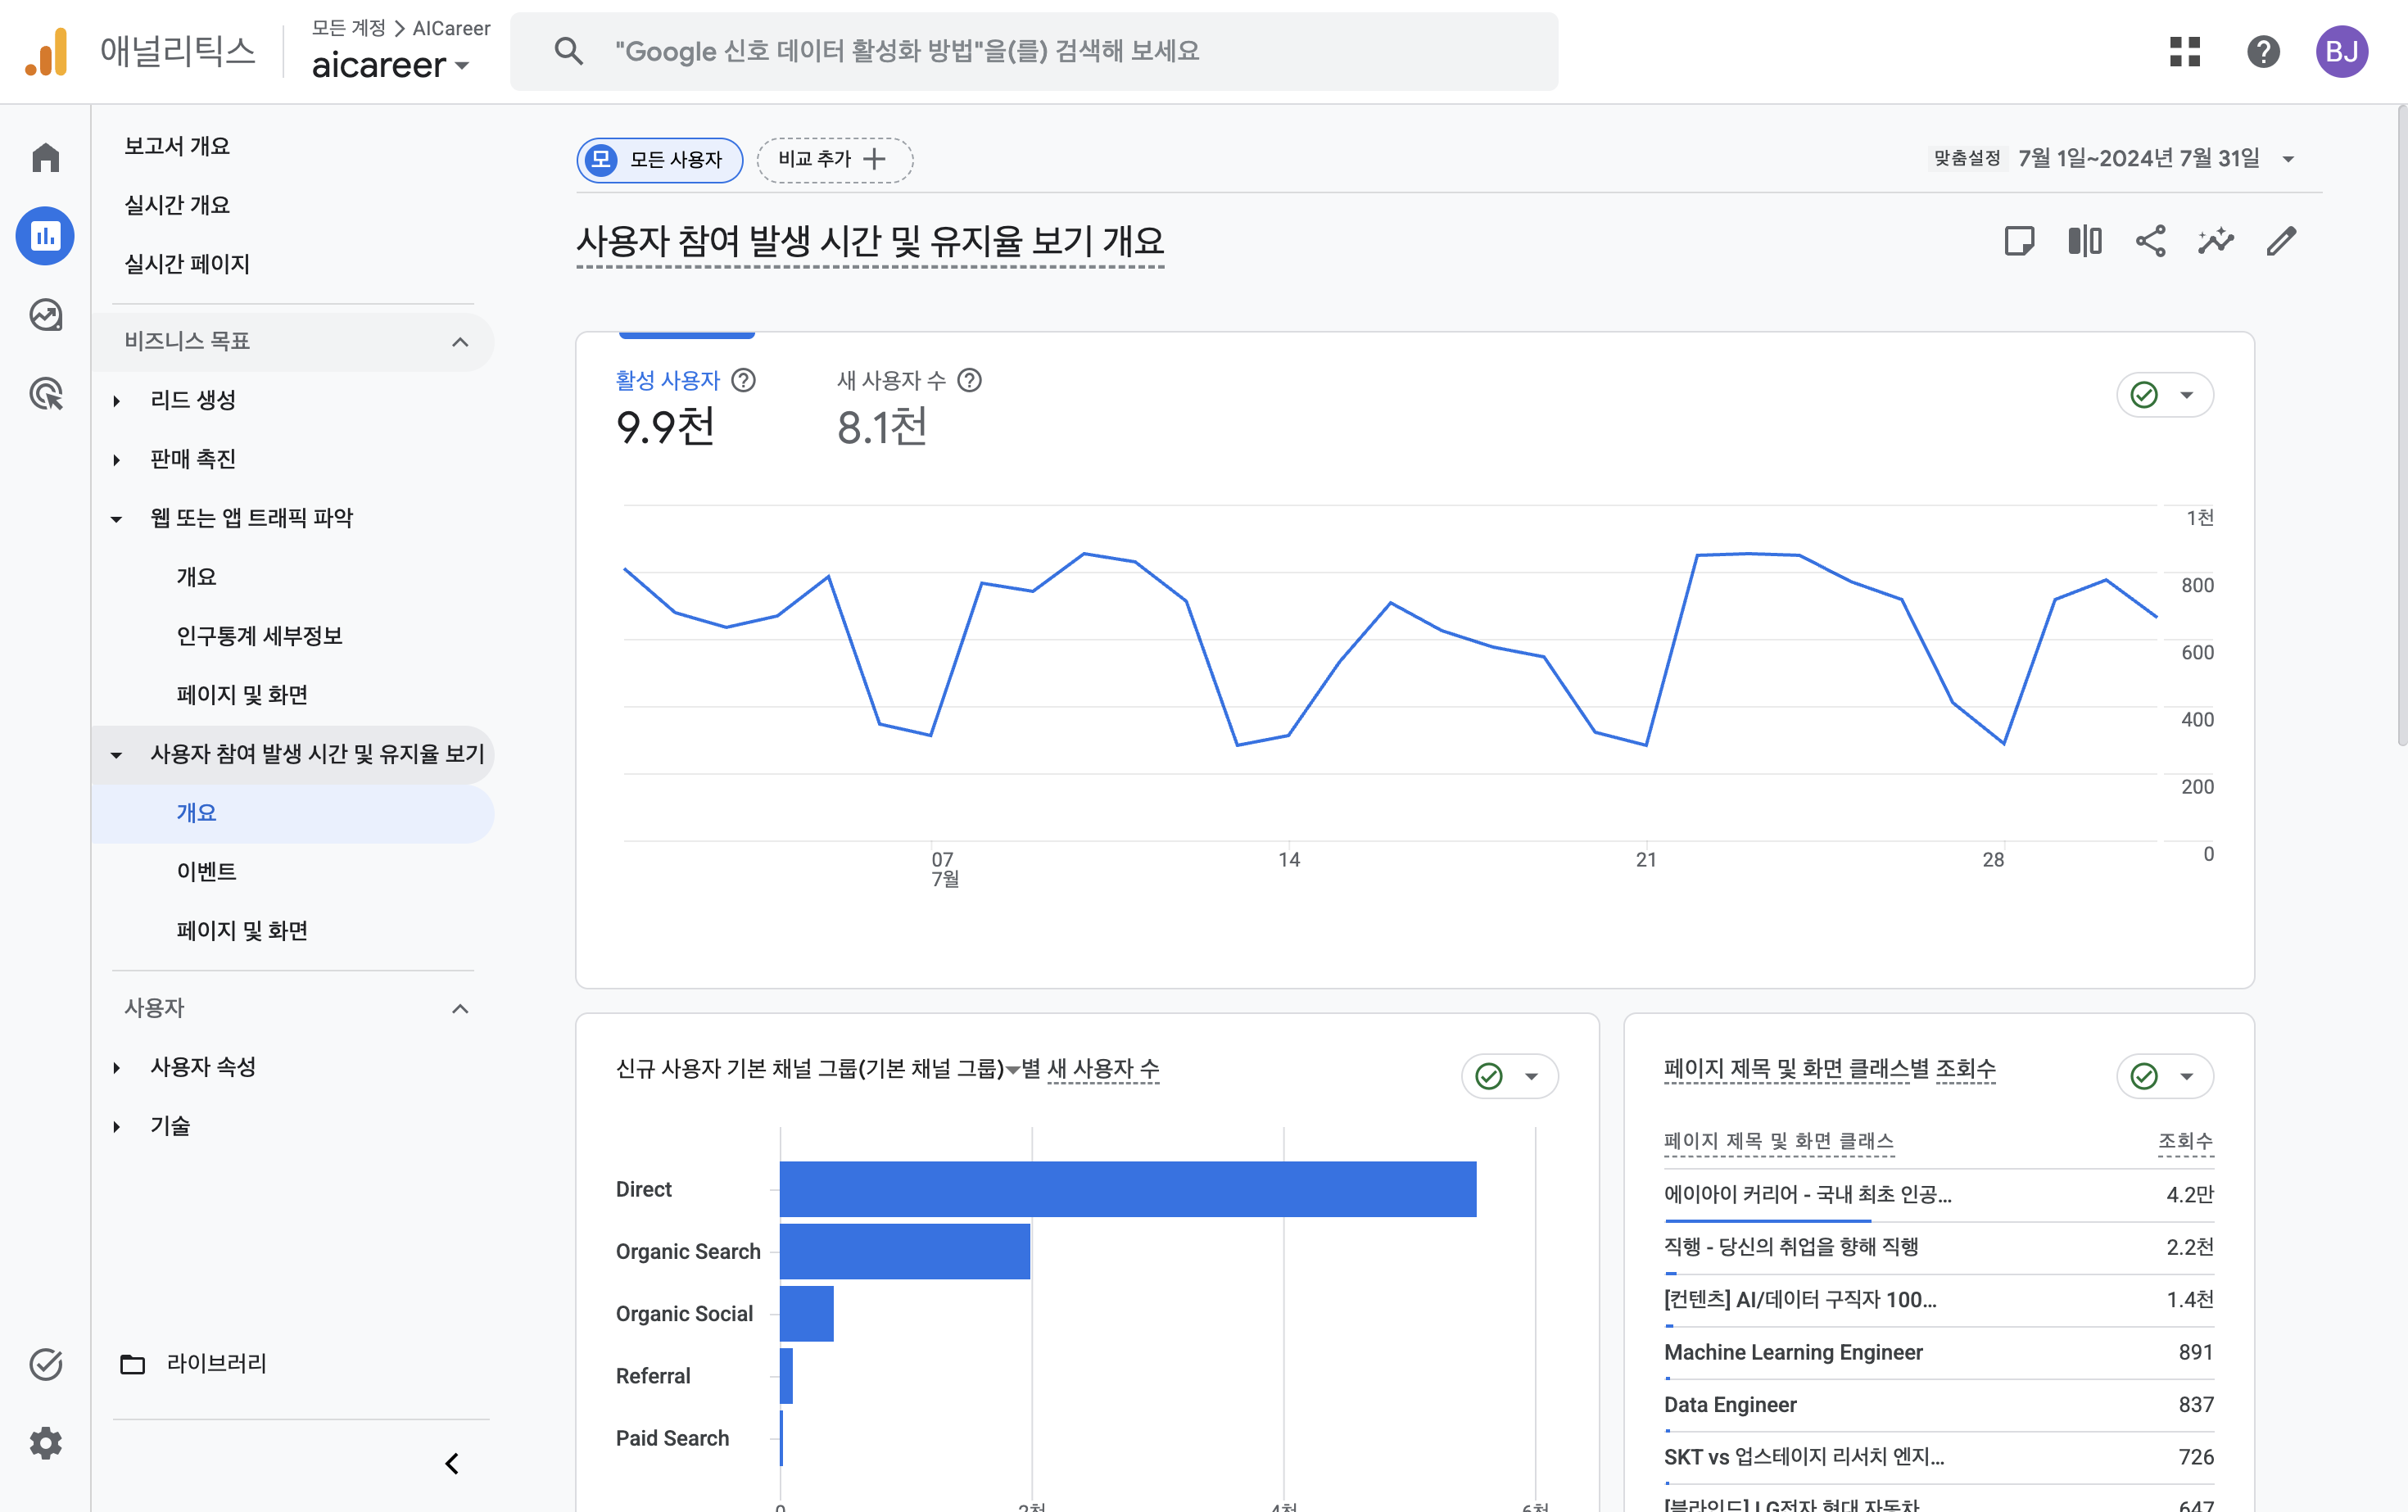This screenshot has height=1512, width=2408.
Task: Open 인구통계 세부정보 in the sidebar
Action: [260, 636]
